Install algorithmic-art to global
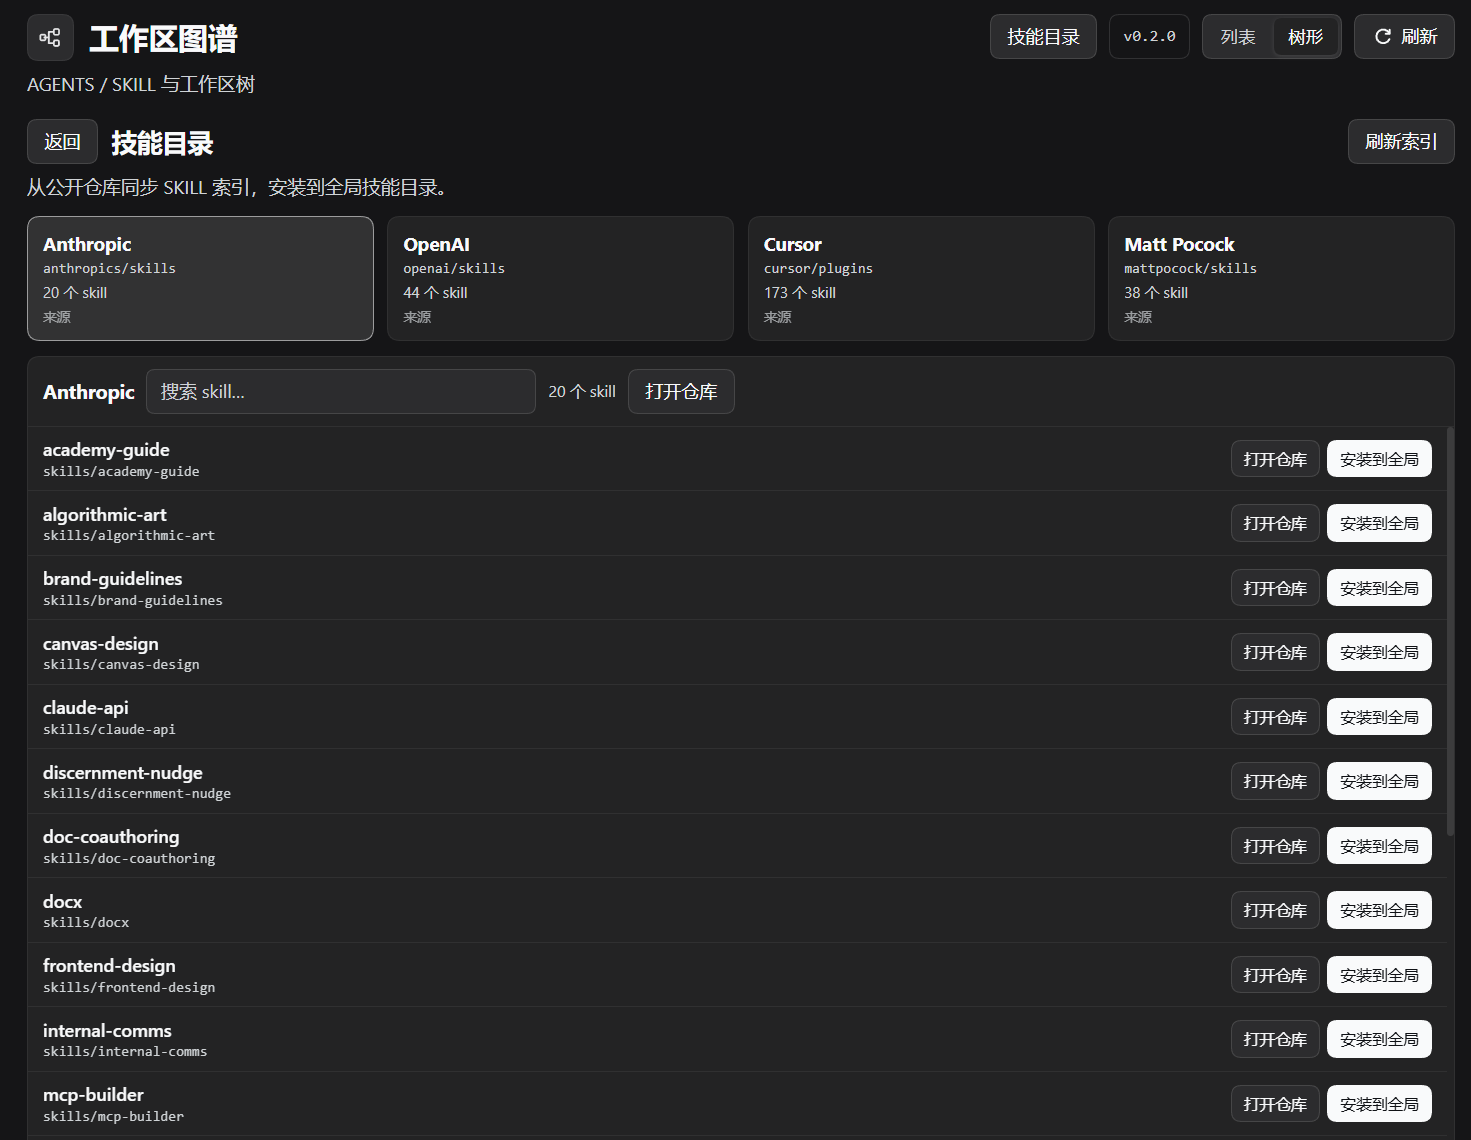This screenshot has height=1140, width=1471. click(1379, 523)
